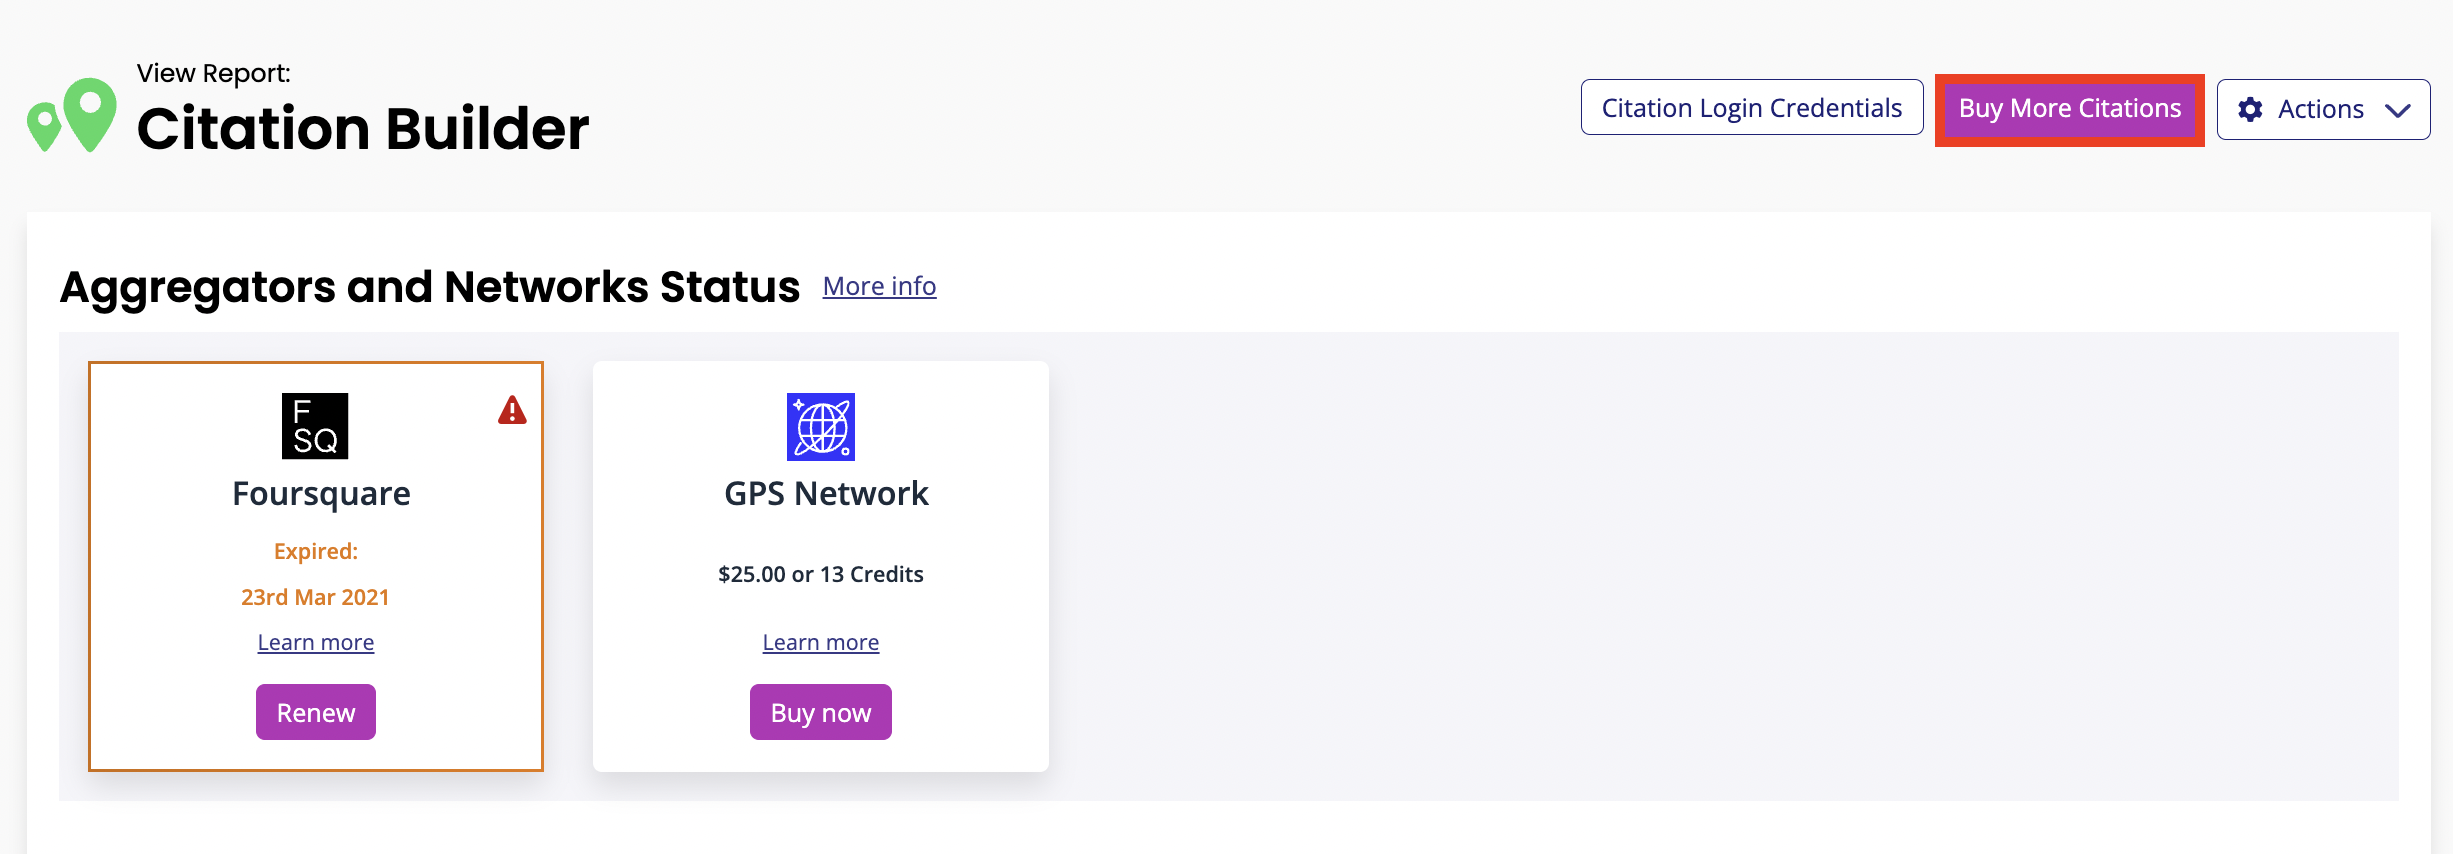Expand the Actions dropdown chevron
The image size is (2453, 854).
(2397, 110)
